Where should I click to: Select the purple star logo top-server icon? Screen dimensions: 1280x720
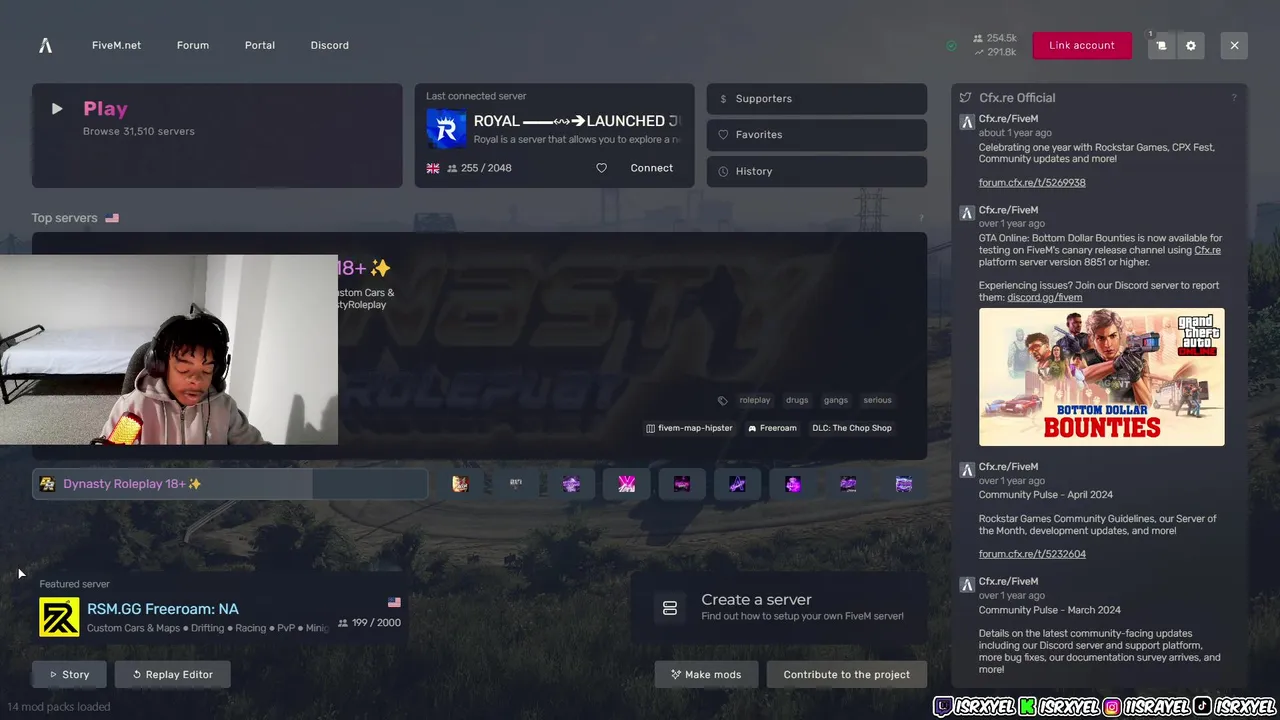click(738, 484)
